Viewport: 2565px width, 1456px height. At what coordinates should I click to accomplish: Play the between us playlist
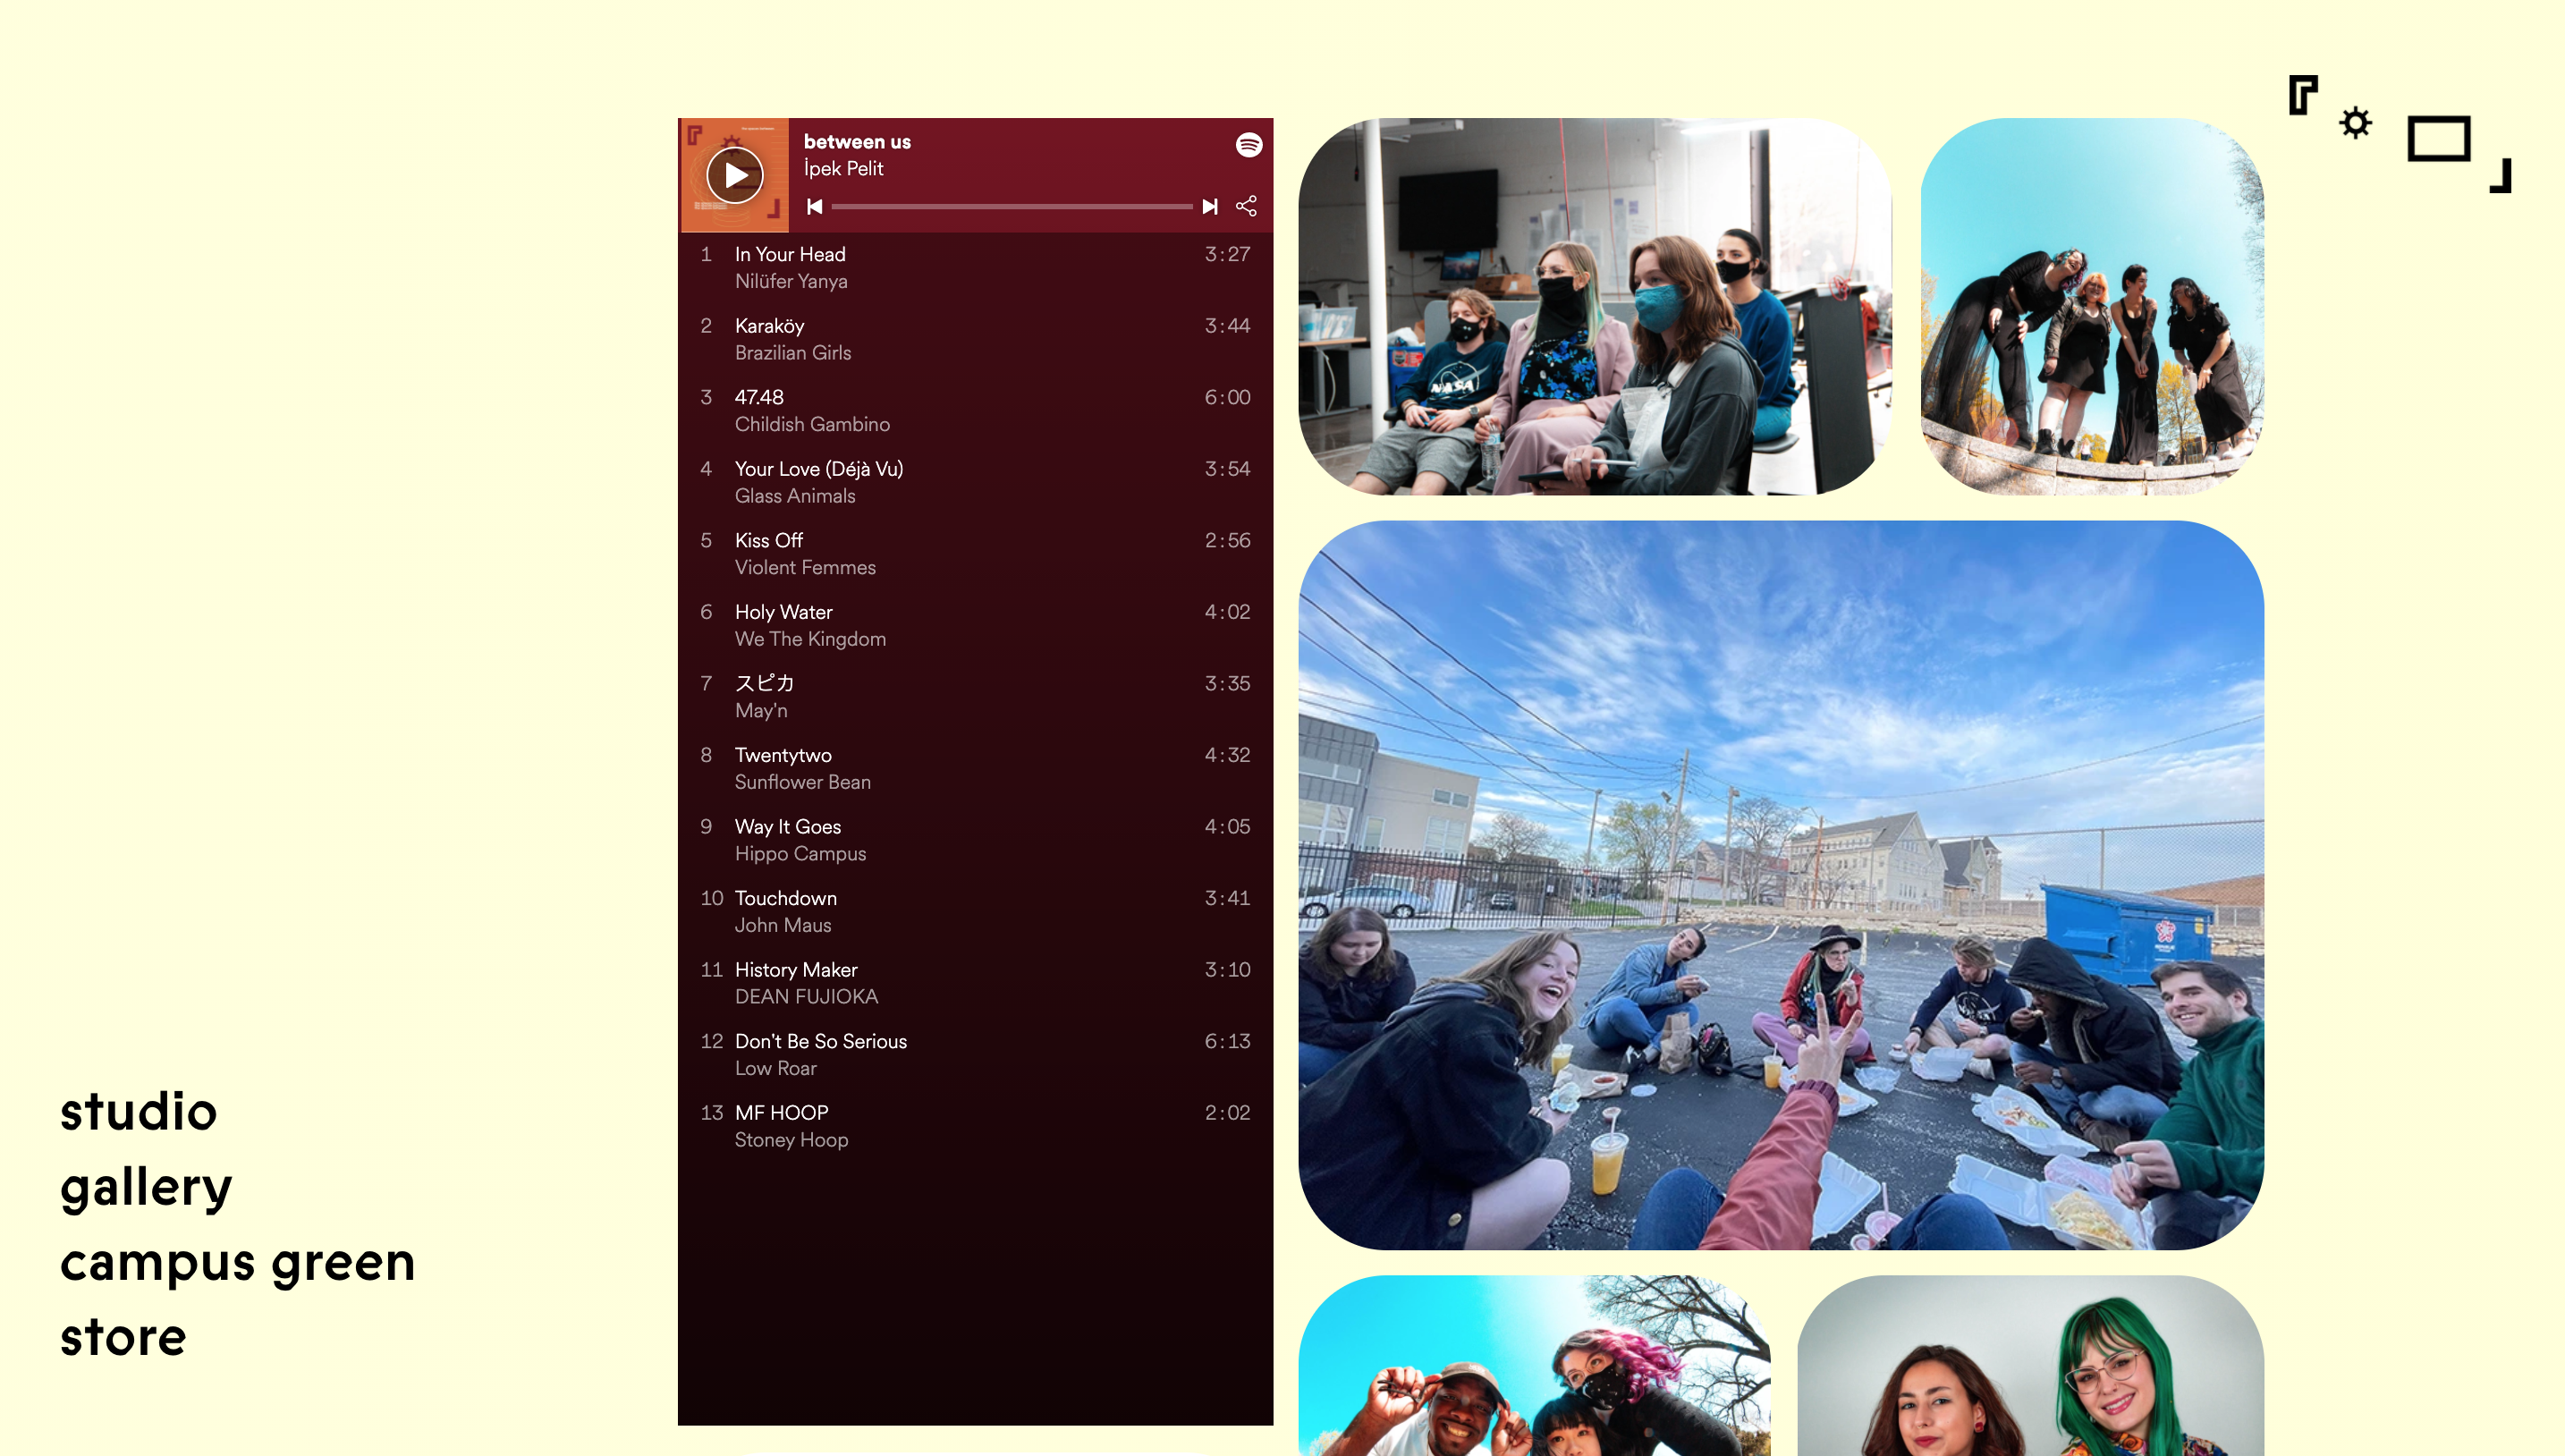point(735,175)
